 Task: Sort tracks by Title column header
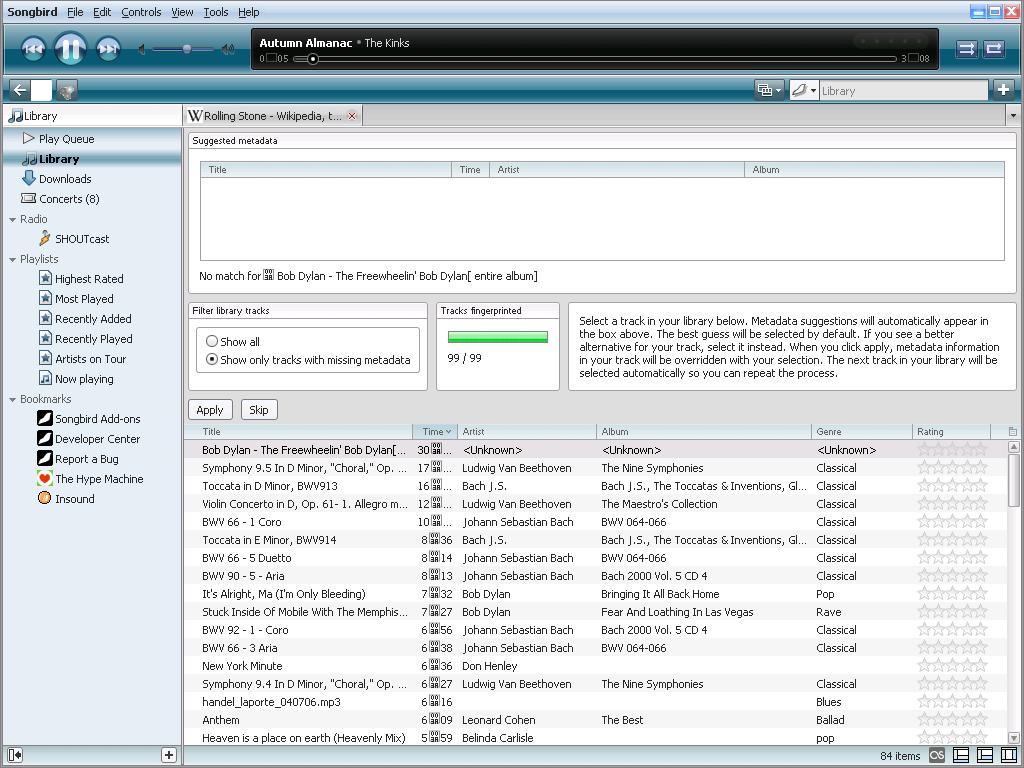pos(298,431)
